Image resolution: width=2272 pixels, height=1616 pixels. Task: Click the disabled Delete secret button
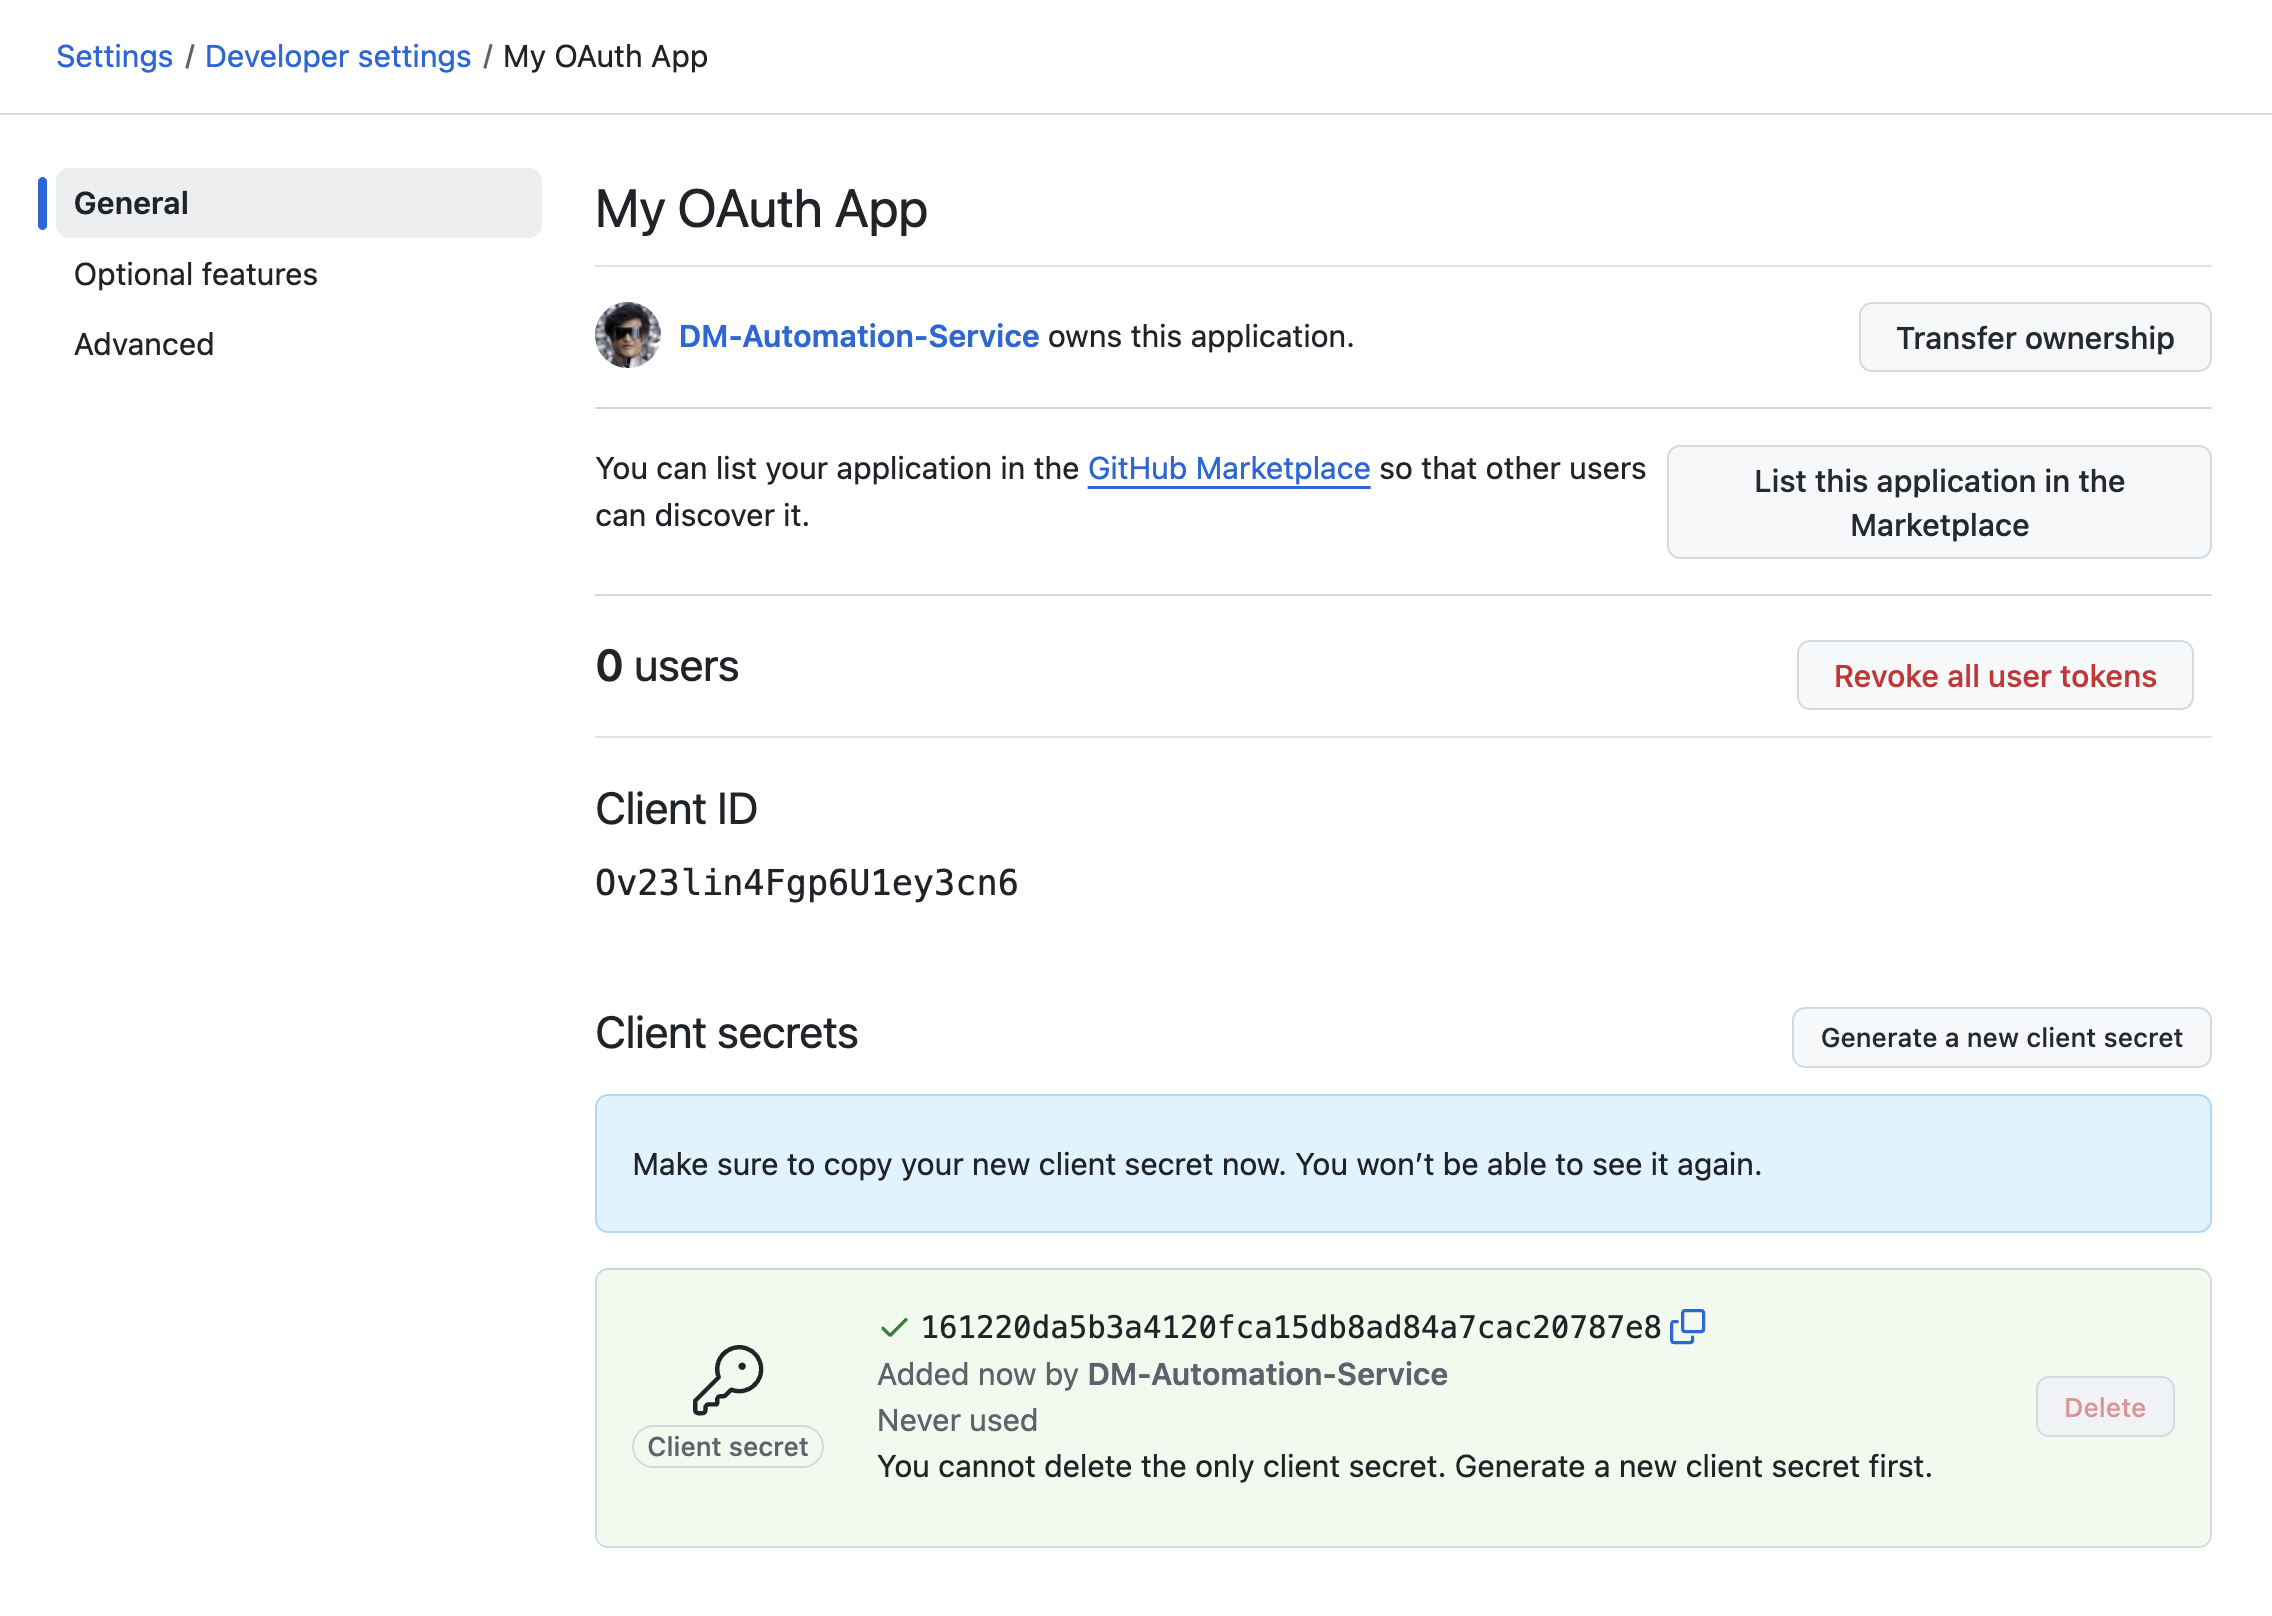pyautogui.click(x=2104, y=1407)
